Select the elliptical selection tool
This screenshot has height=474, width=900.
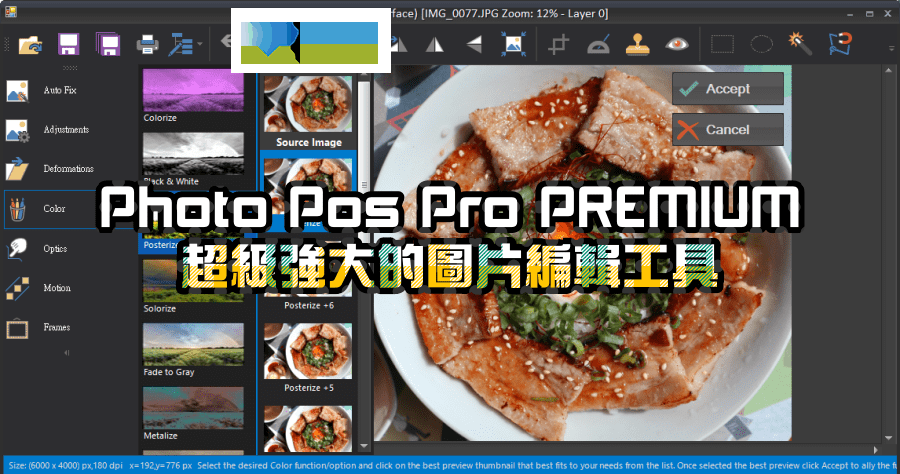tap(762, 44)
